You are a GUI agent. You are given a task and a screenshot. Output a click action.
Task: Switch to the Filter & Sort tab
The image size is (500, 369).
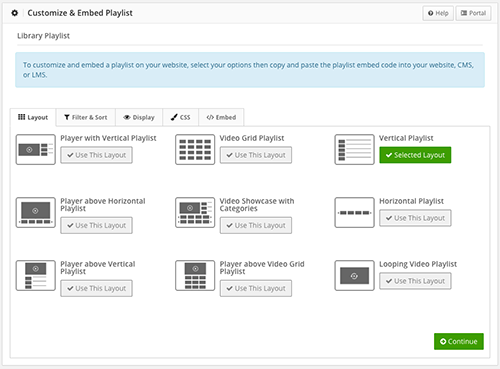[86, 117]
